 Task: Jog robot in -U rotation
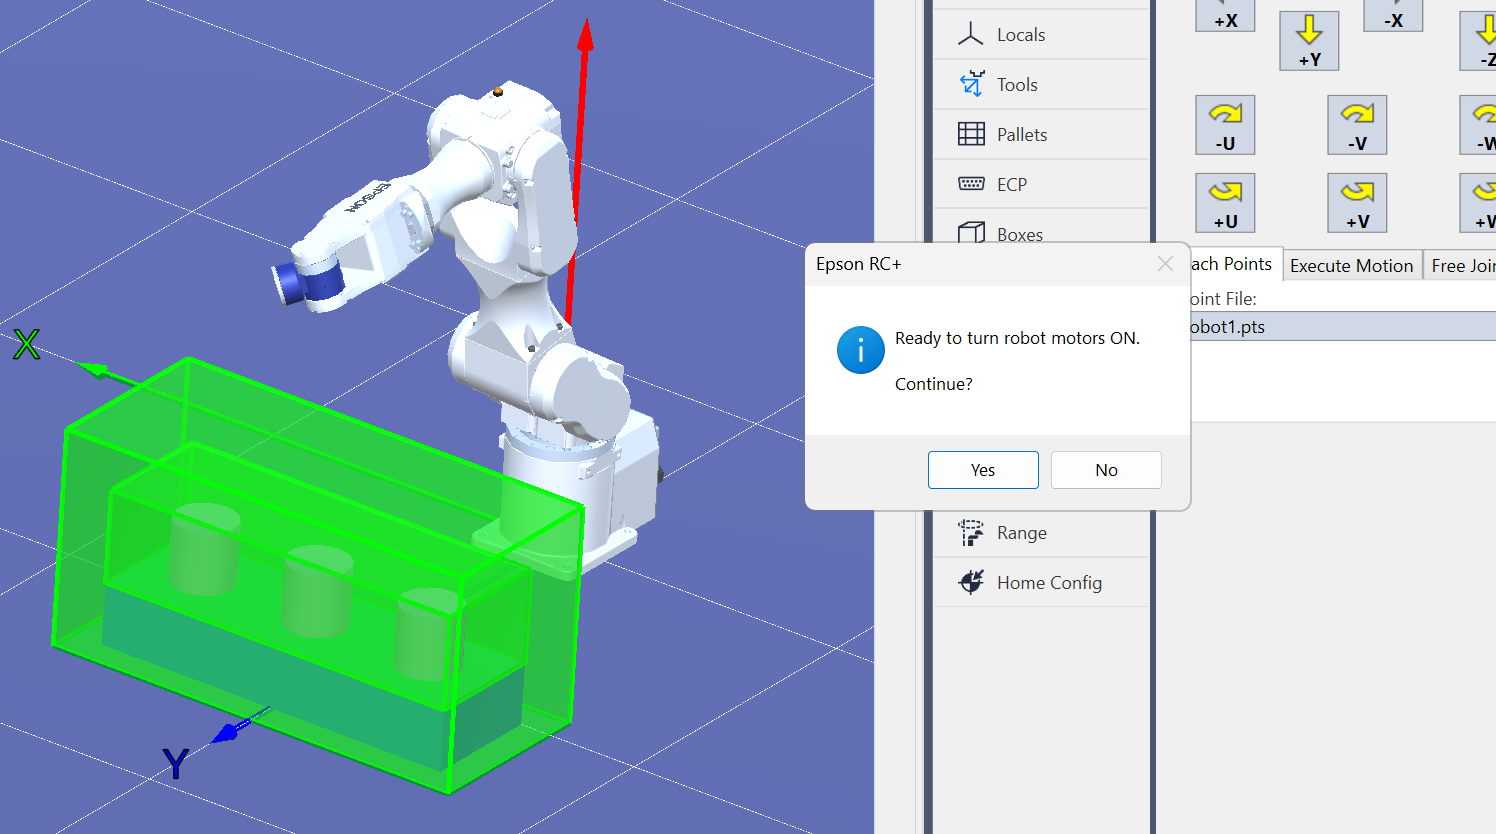[1225, 125]
